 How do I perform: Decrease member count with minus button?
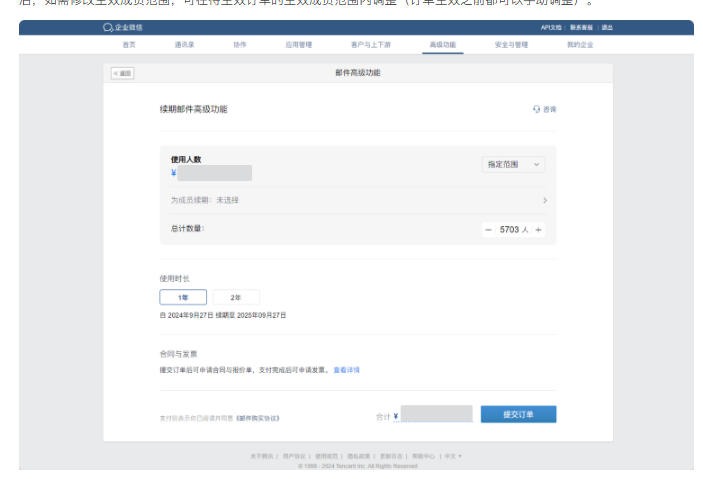pos(488,230)
